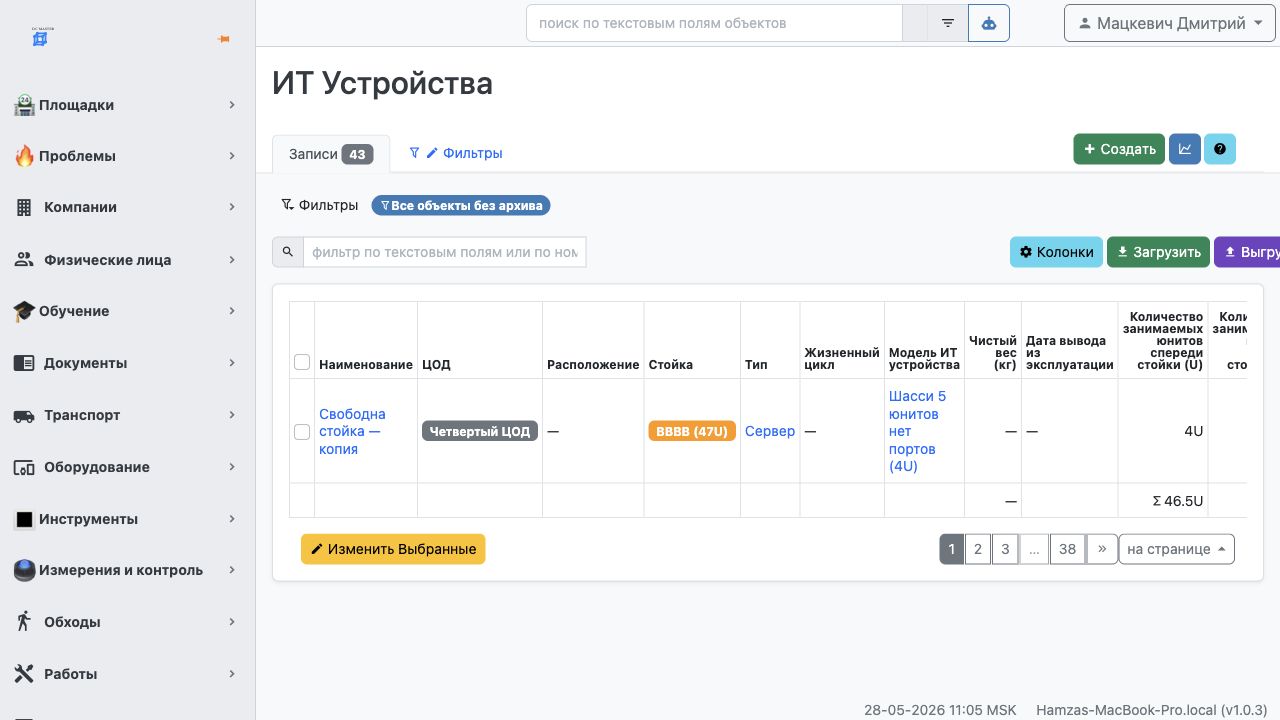This screenshot has width=1280, height=720.
Task: Open the Сервер type link
Action: (770, 431)
